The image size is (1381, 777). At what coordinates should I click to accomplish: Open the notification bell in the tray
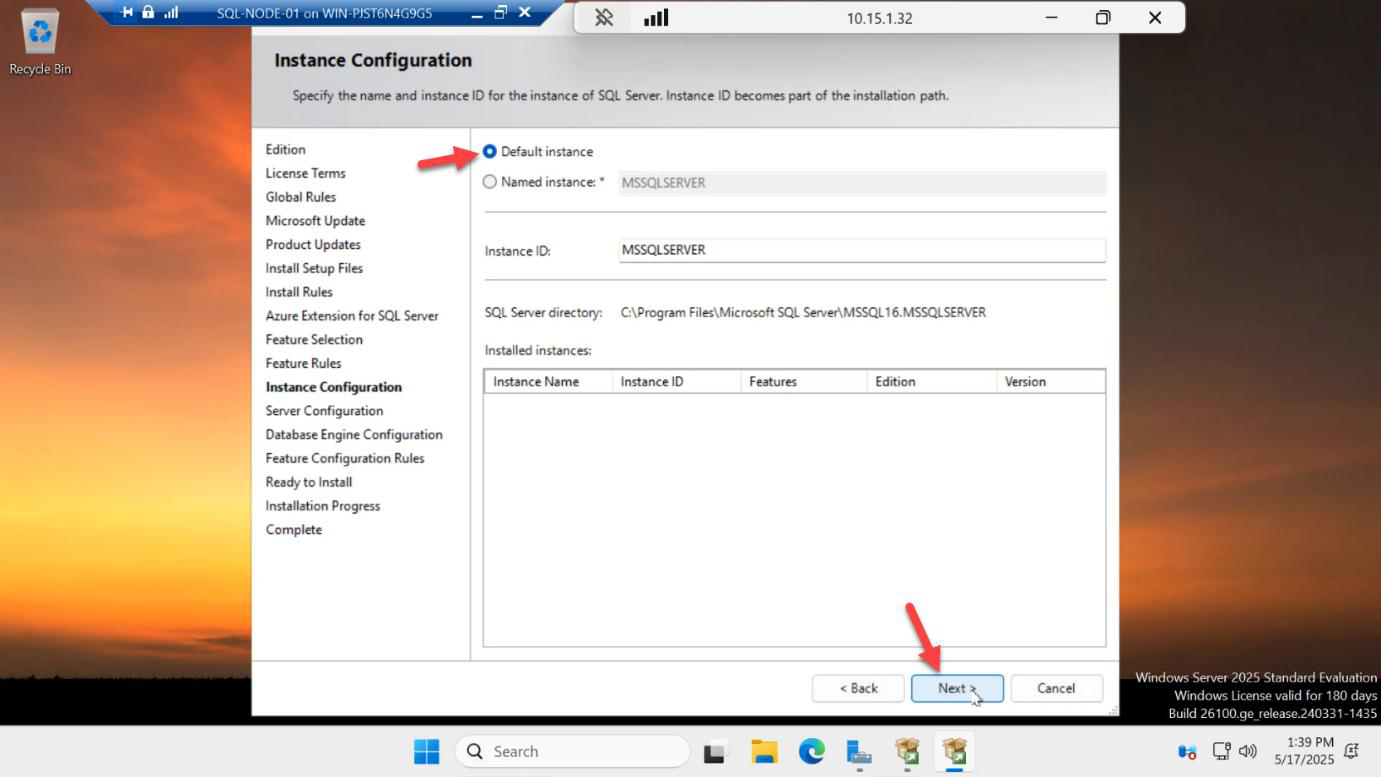(1352, 751)
